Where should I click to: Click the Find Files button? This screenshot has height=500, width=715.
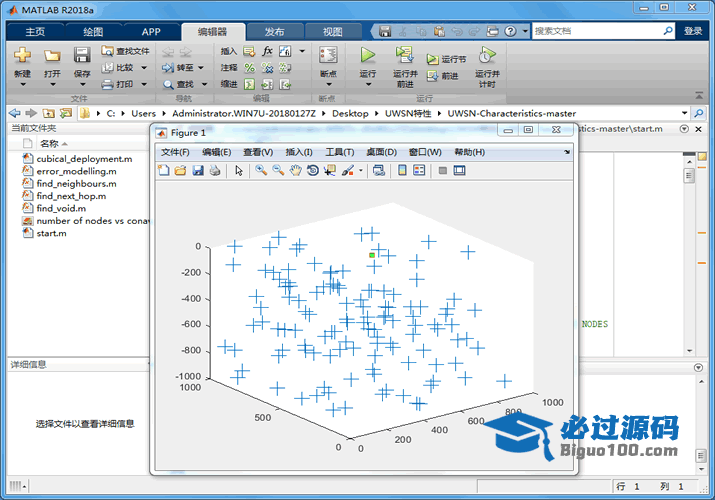(125, 51)
